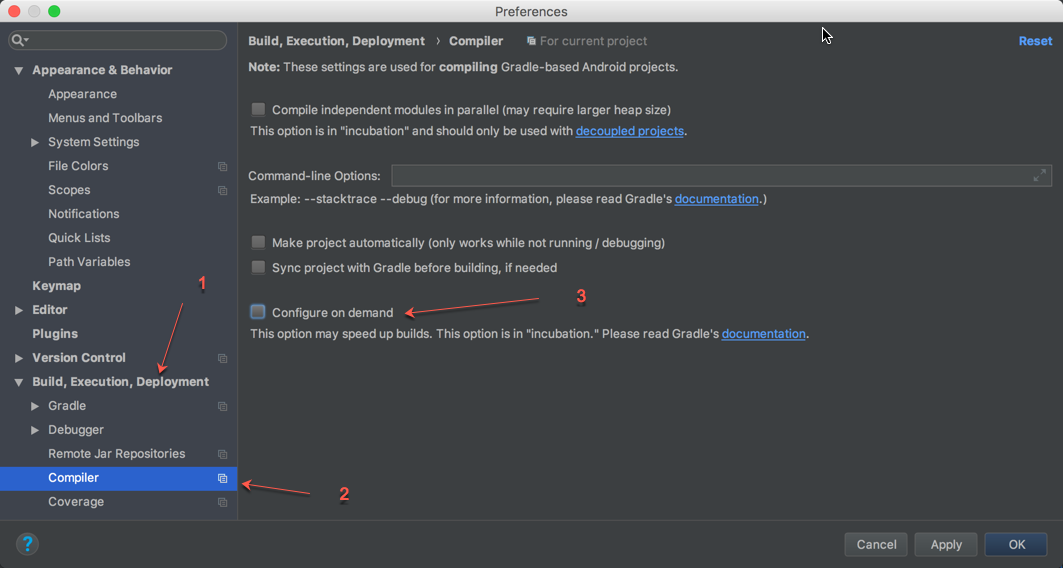Expand the Debugger tree node

click(35, 430)
